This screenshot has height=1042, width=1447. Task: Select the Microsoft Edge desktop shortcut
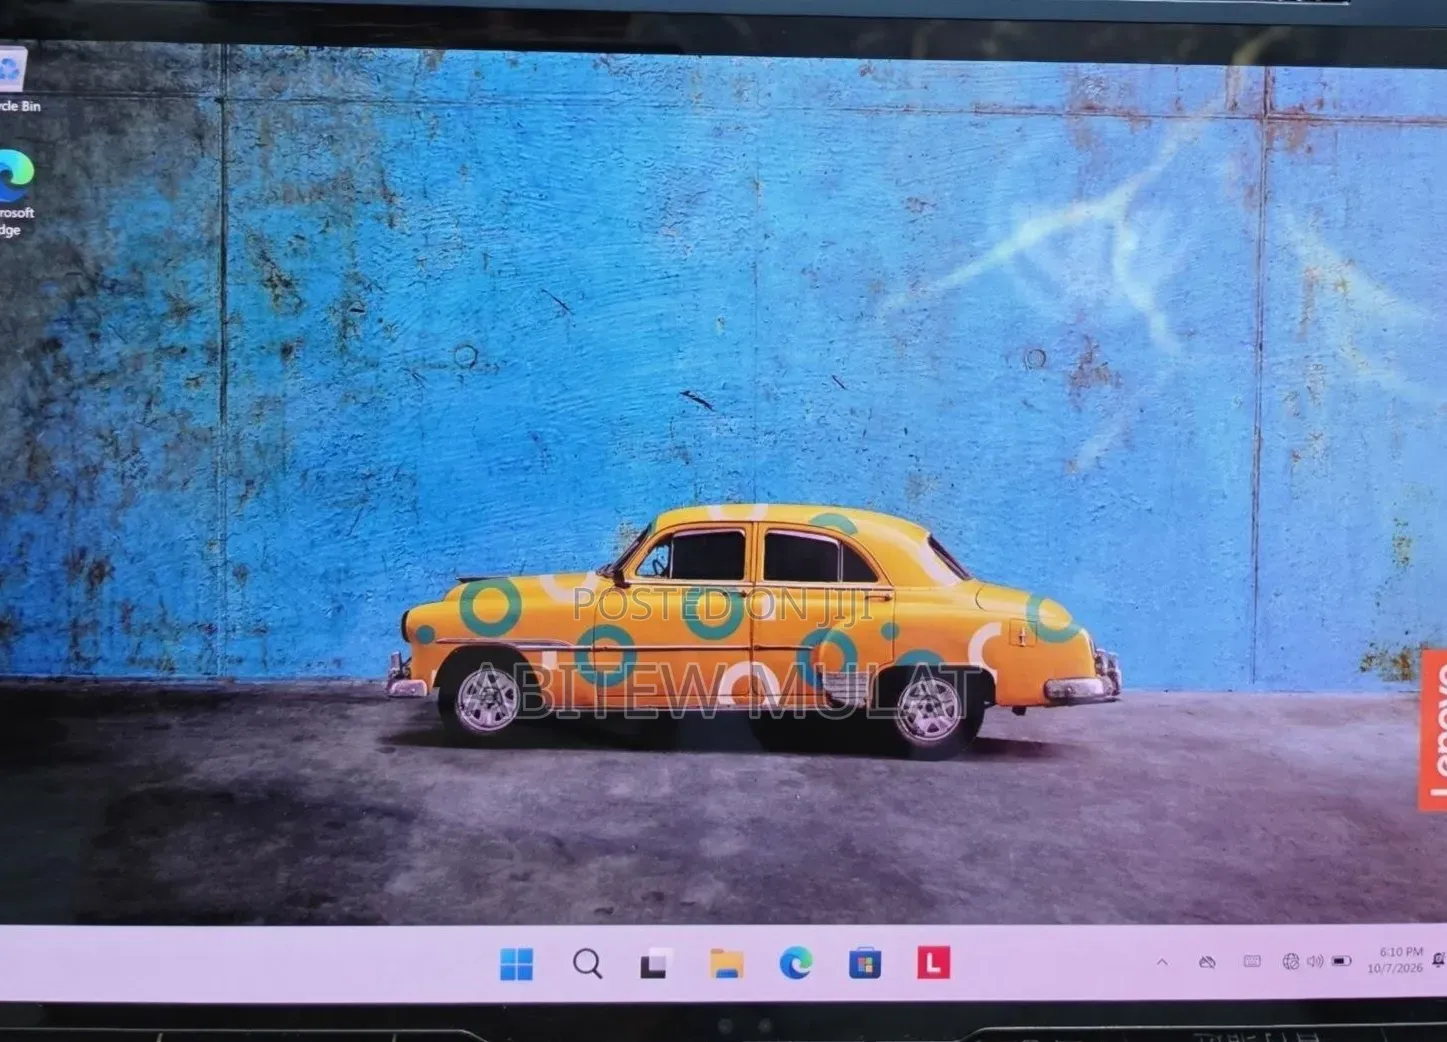[15, 193]
